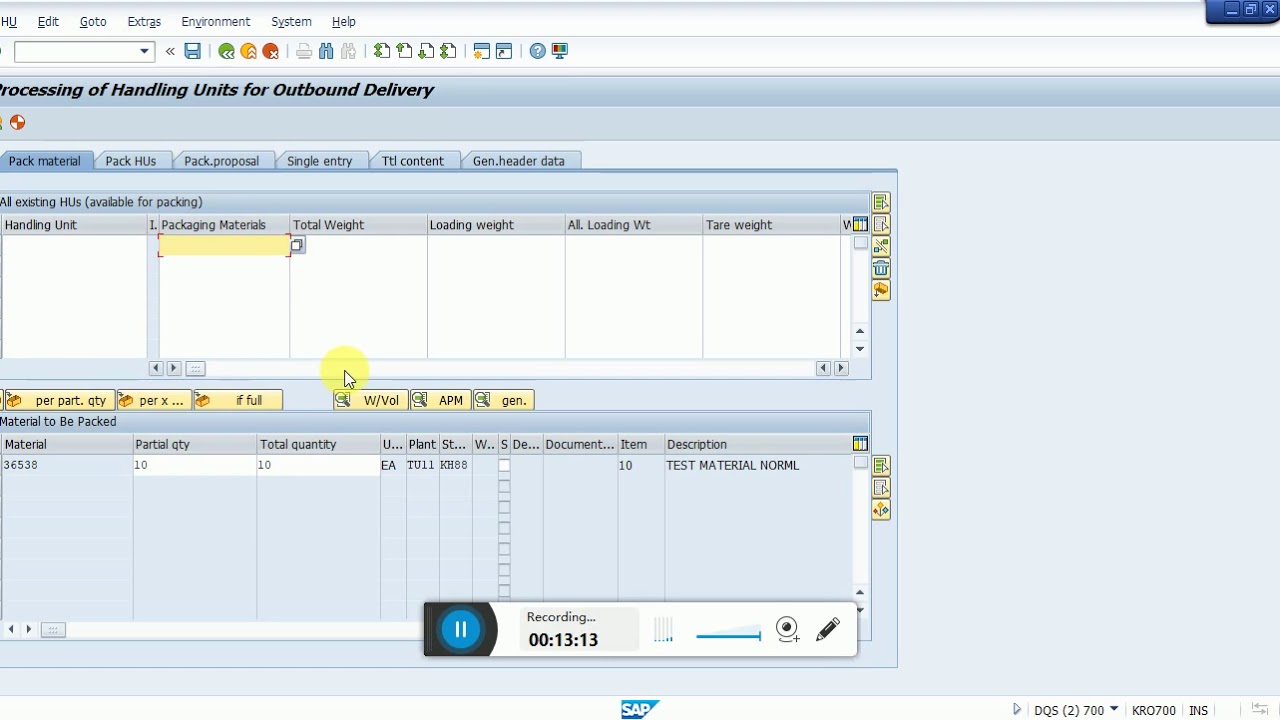Click the Select All icon beside the HU table
The width and height of the screenshot is (1280, 720).
pyautogui.click(x=881, y=203)
